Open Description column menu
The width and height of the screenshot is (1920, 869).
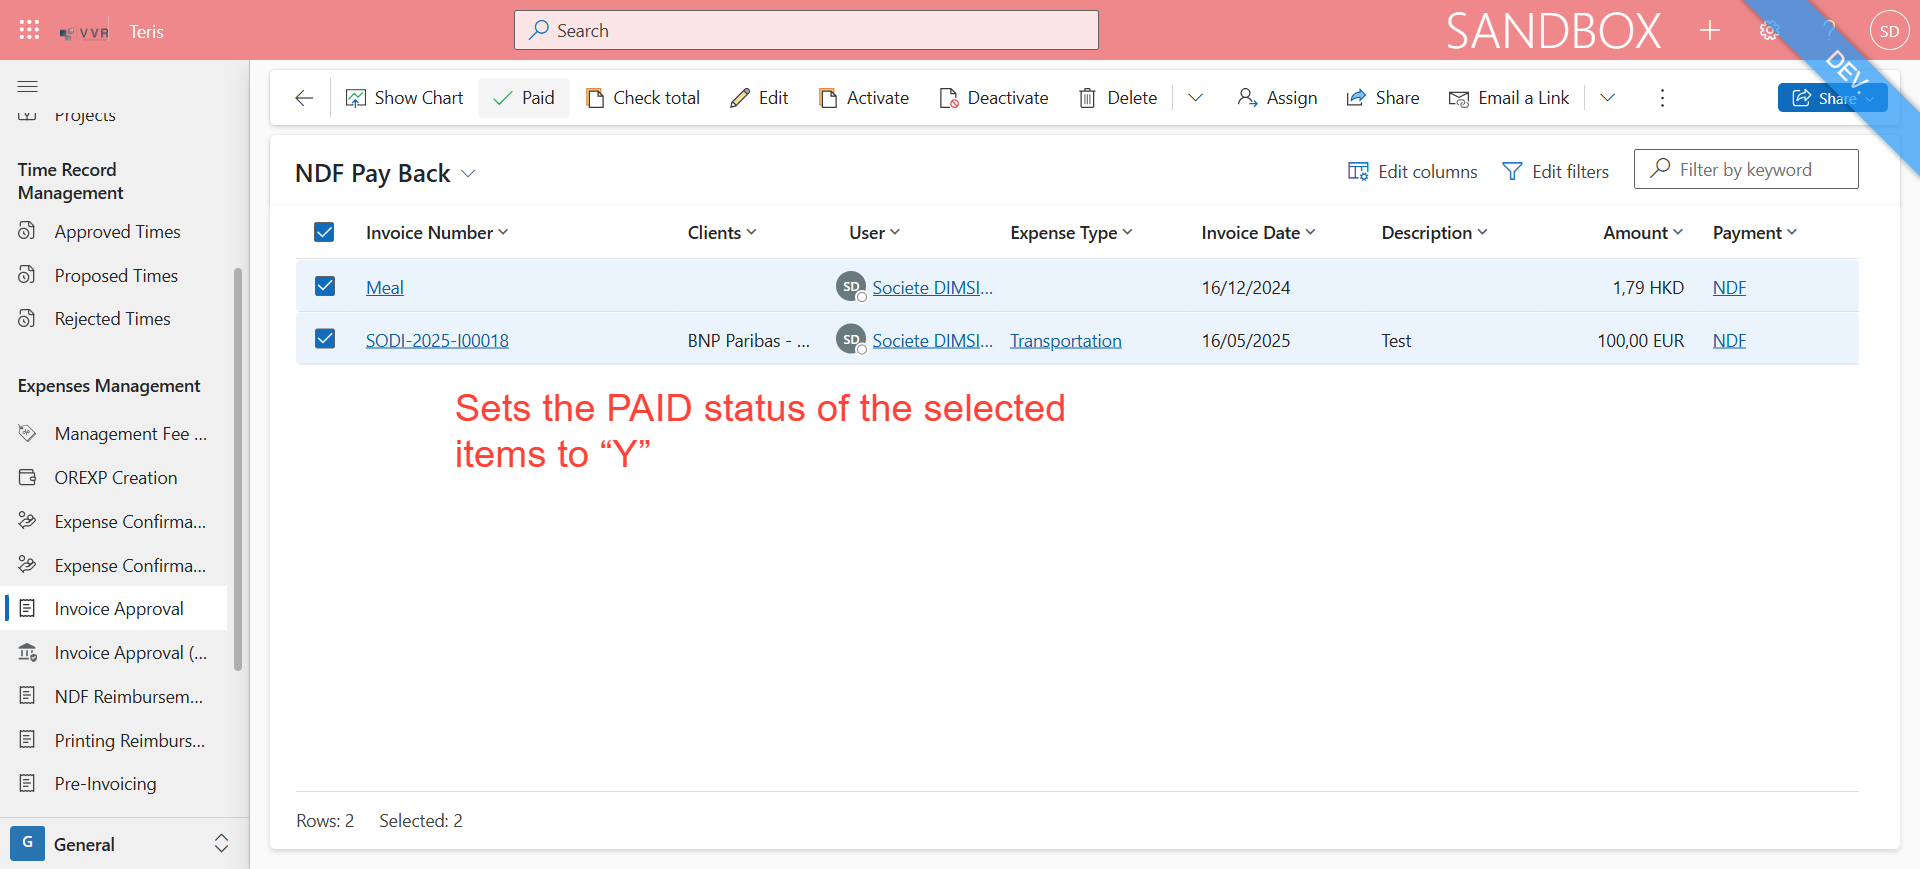1435,232
